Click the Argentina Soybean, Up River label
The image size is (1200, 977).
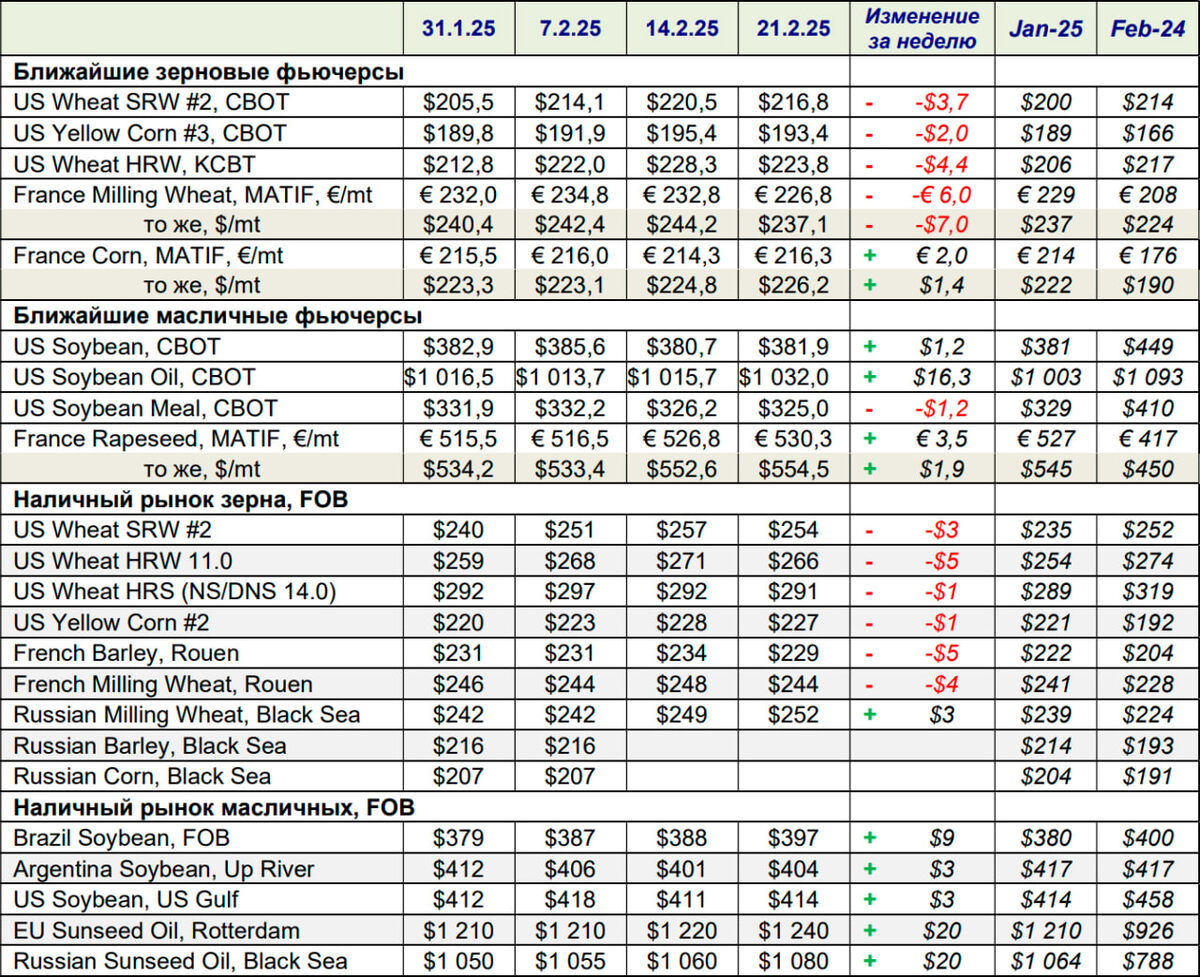click(x=163, y=868)
